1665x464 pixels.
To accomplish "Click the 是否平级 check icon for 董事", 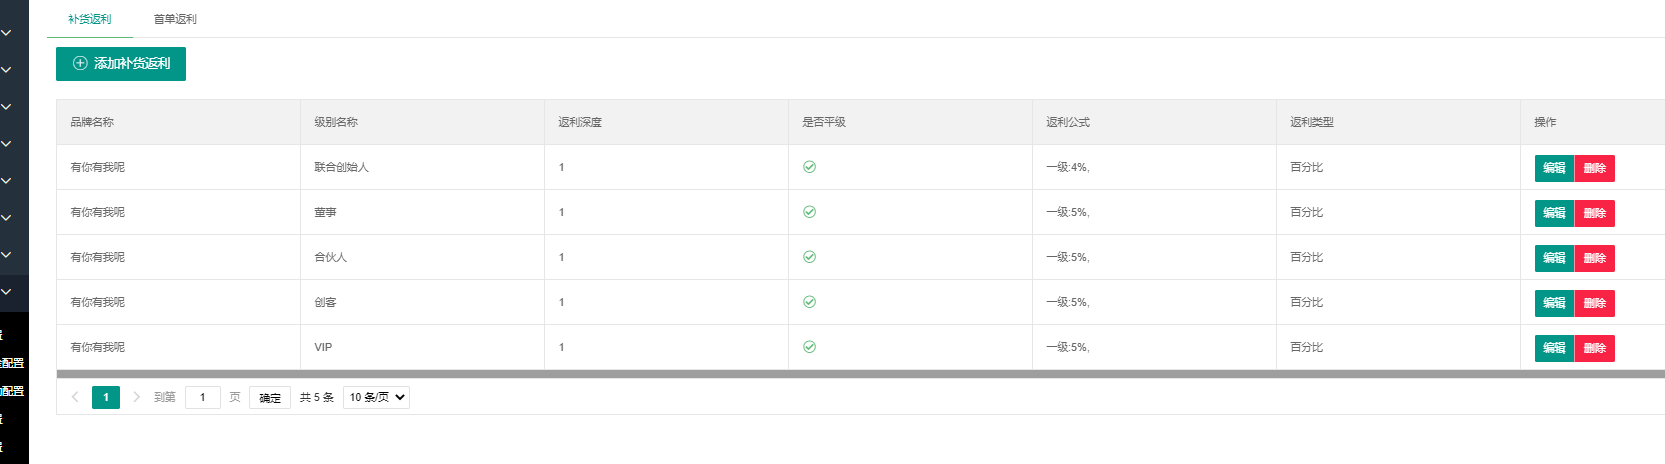I will (809, 212).
